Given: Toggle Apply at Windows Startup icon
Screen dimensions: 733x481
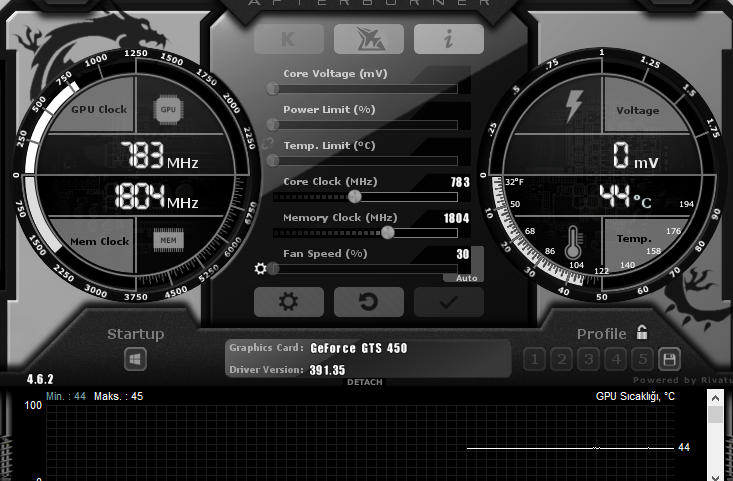Looking at the screenshot, I should [x=136, y=359].
